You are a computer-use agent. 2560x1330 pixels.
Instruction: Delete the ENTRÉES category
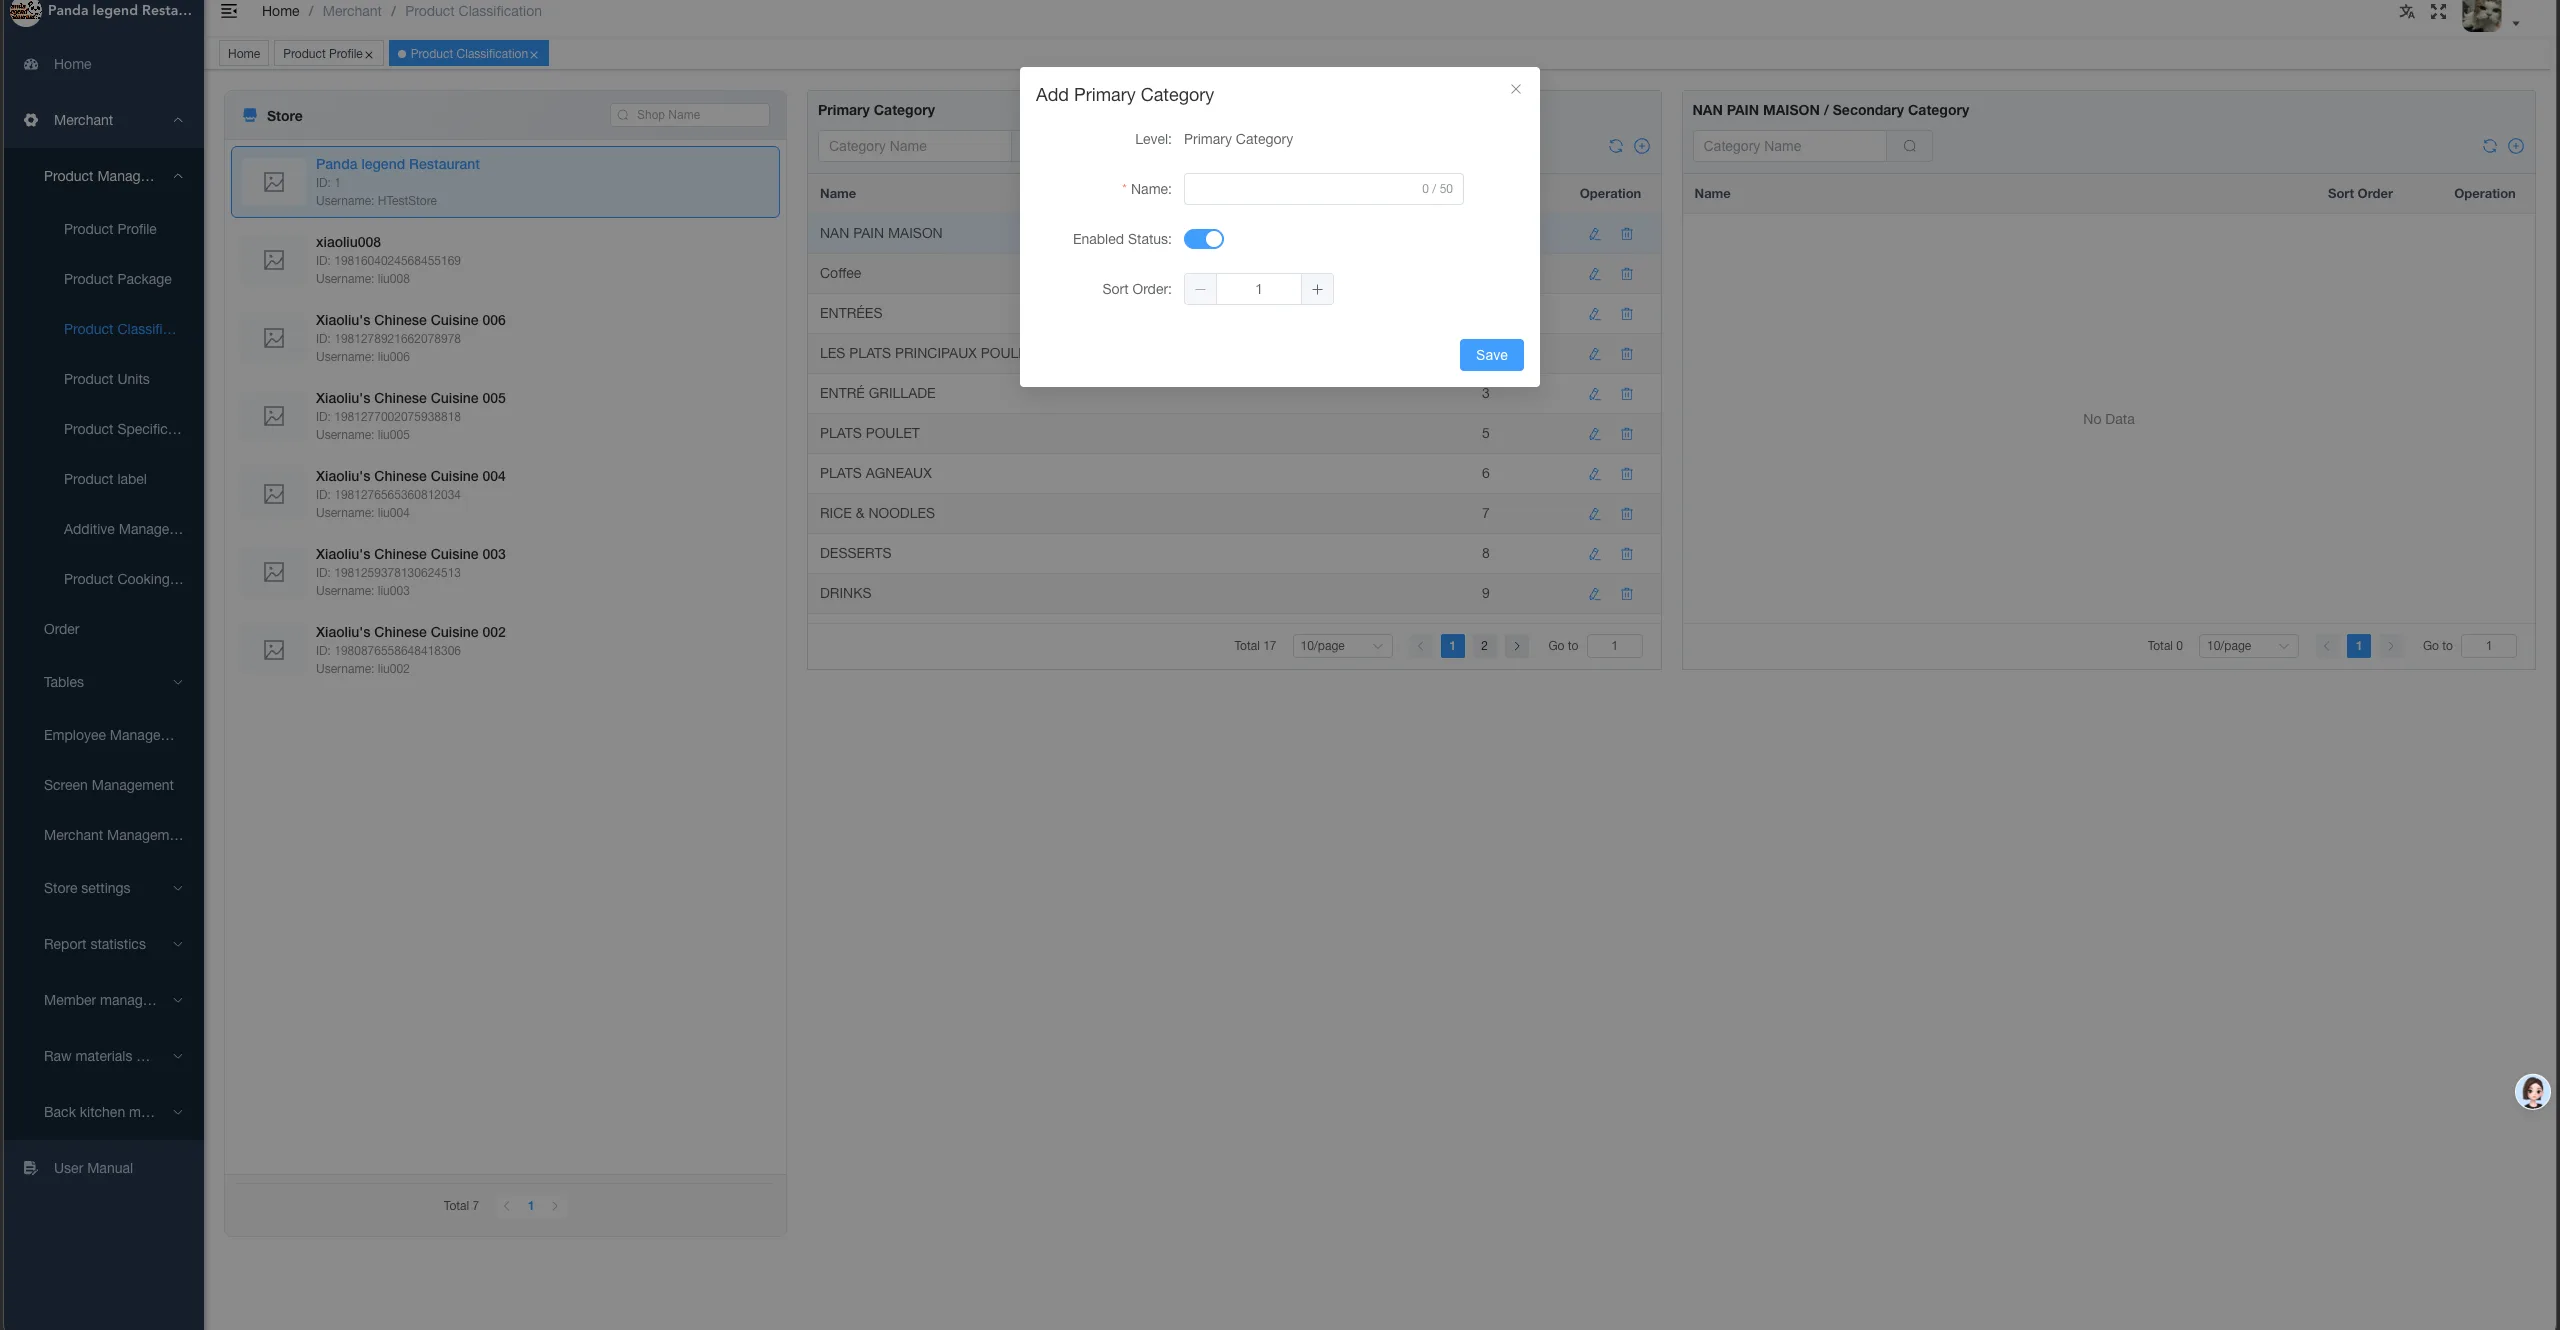click(1627, 314)
